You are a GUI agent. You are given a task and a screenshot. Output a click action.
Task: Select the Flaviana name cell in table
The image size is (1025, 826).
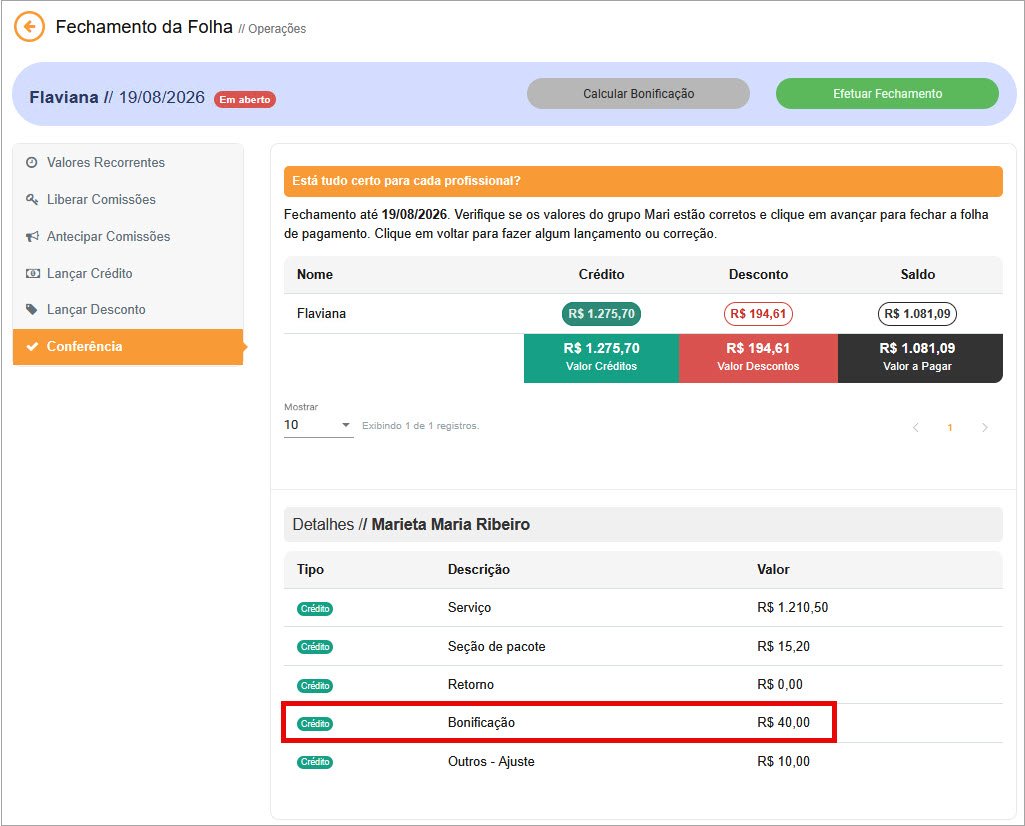(x=321, y=314)
